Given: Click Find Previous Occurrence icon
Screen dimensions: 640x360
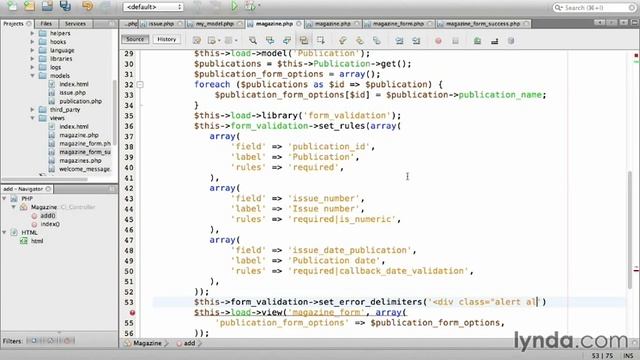Looking at the screenshot, I should (x=270, y=40).
